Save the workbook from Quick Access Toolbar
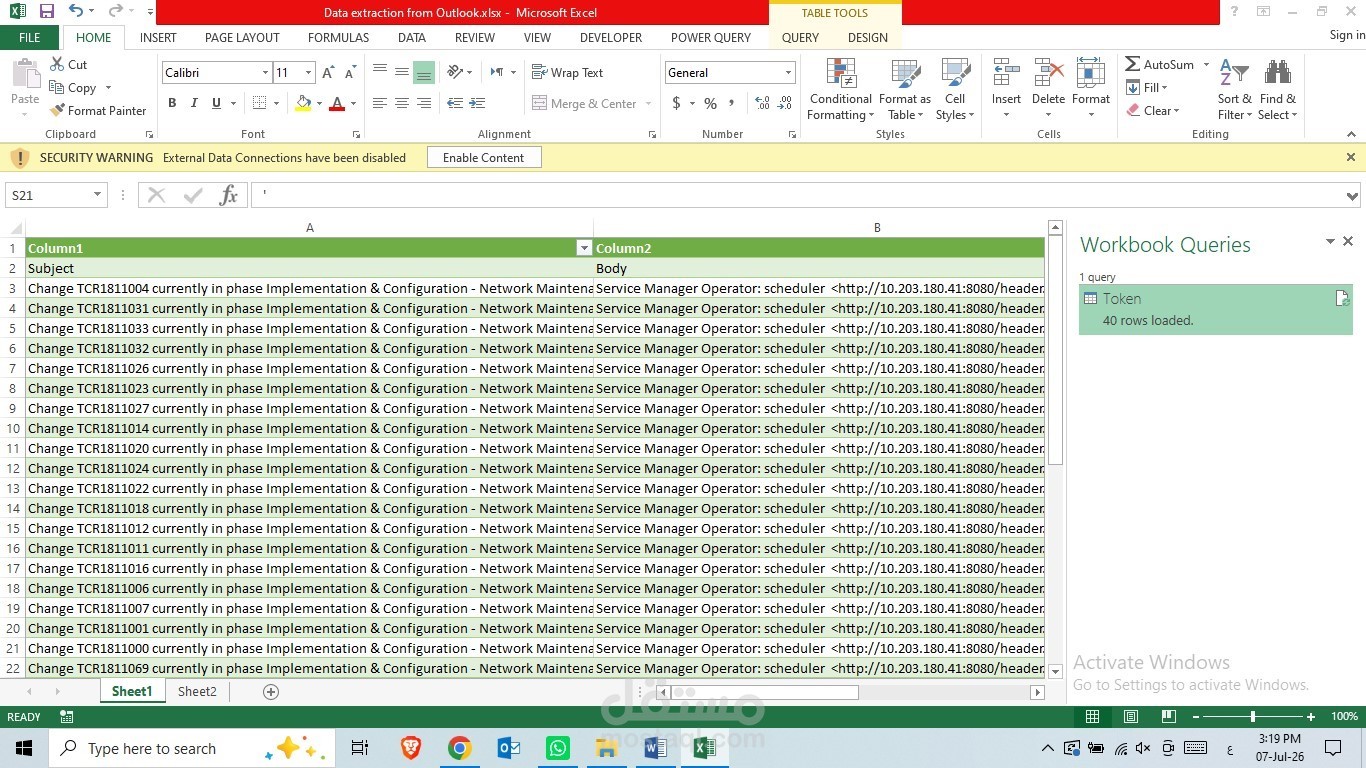 point(46,12)
